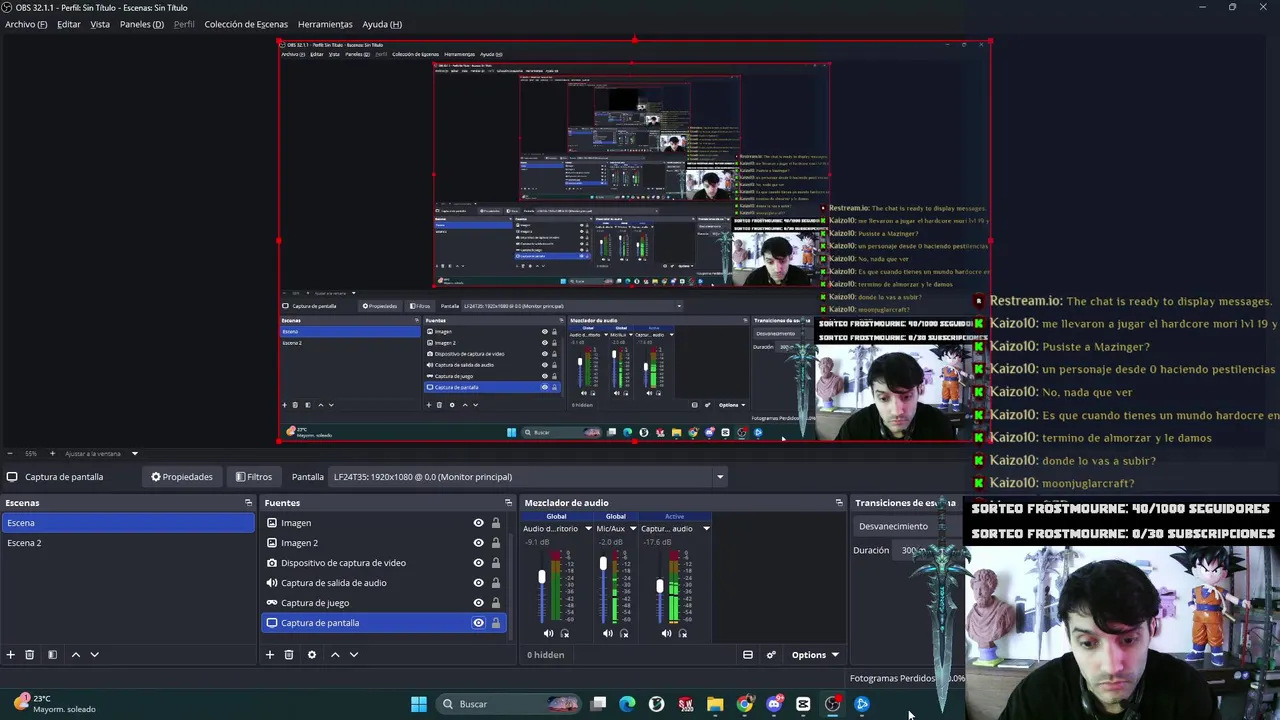Zoom in preview with plus icon

[x=52, y=453]
